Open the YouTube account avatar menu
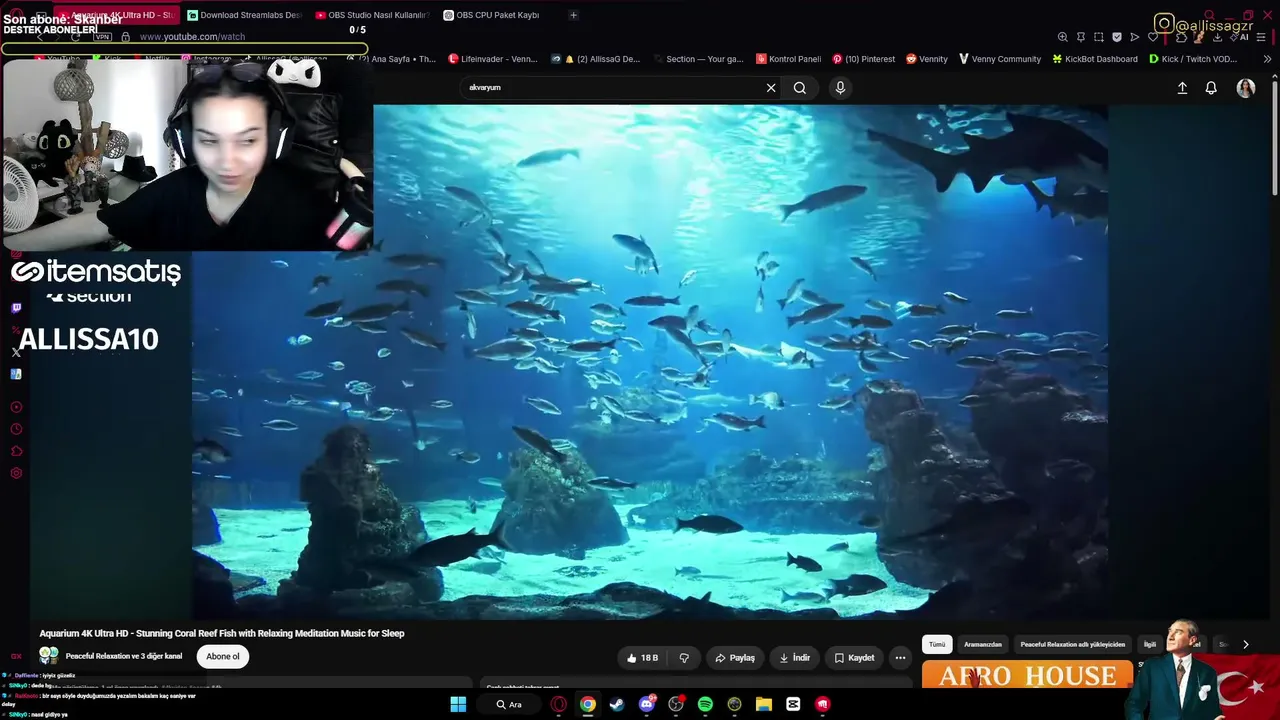Image resolution: width=1280 pixels, height=720 pixels. pyautogui.click(x=1246, y=88)
